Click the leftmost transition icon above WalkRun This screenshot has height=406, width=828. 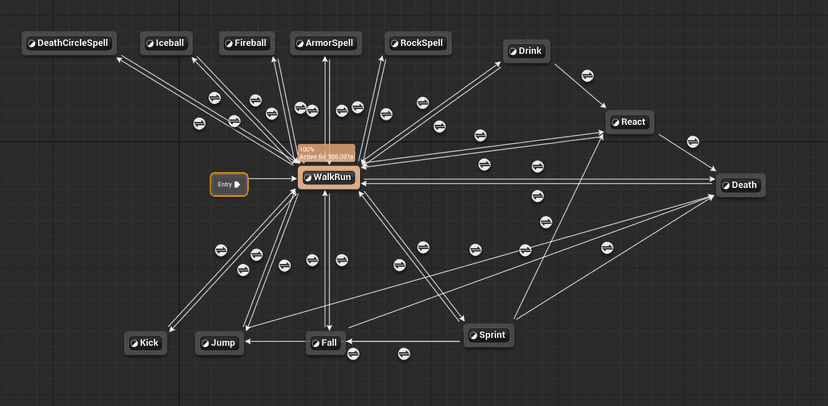199,123
